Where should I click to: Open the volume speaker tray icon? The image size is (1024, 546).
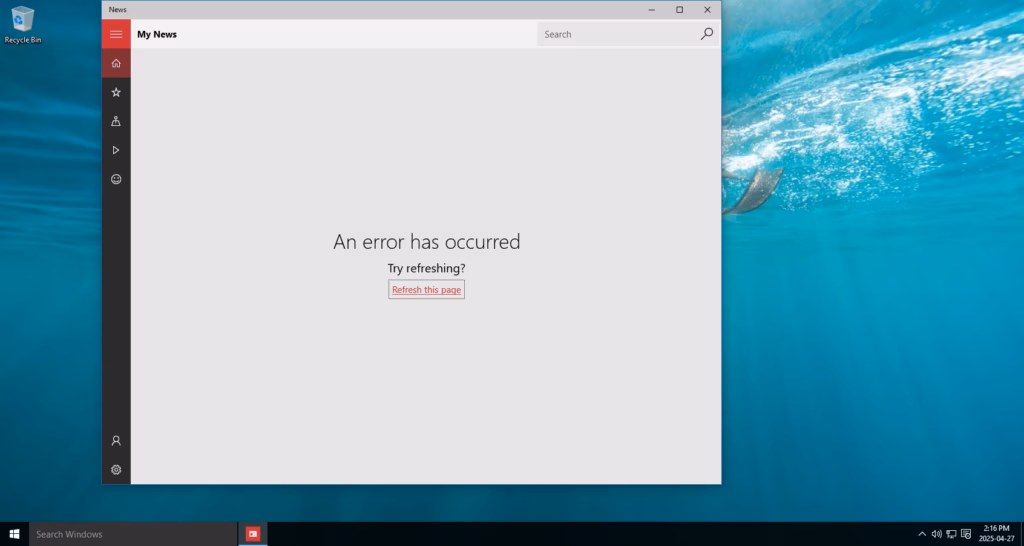point(936,534)
